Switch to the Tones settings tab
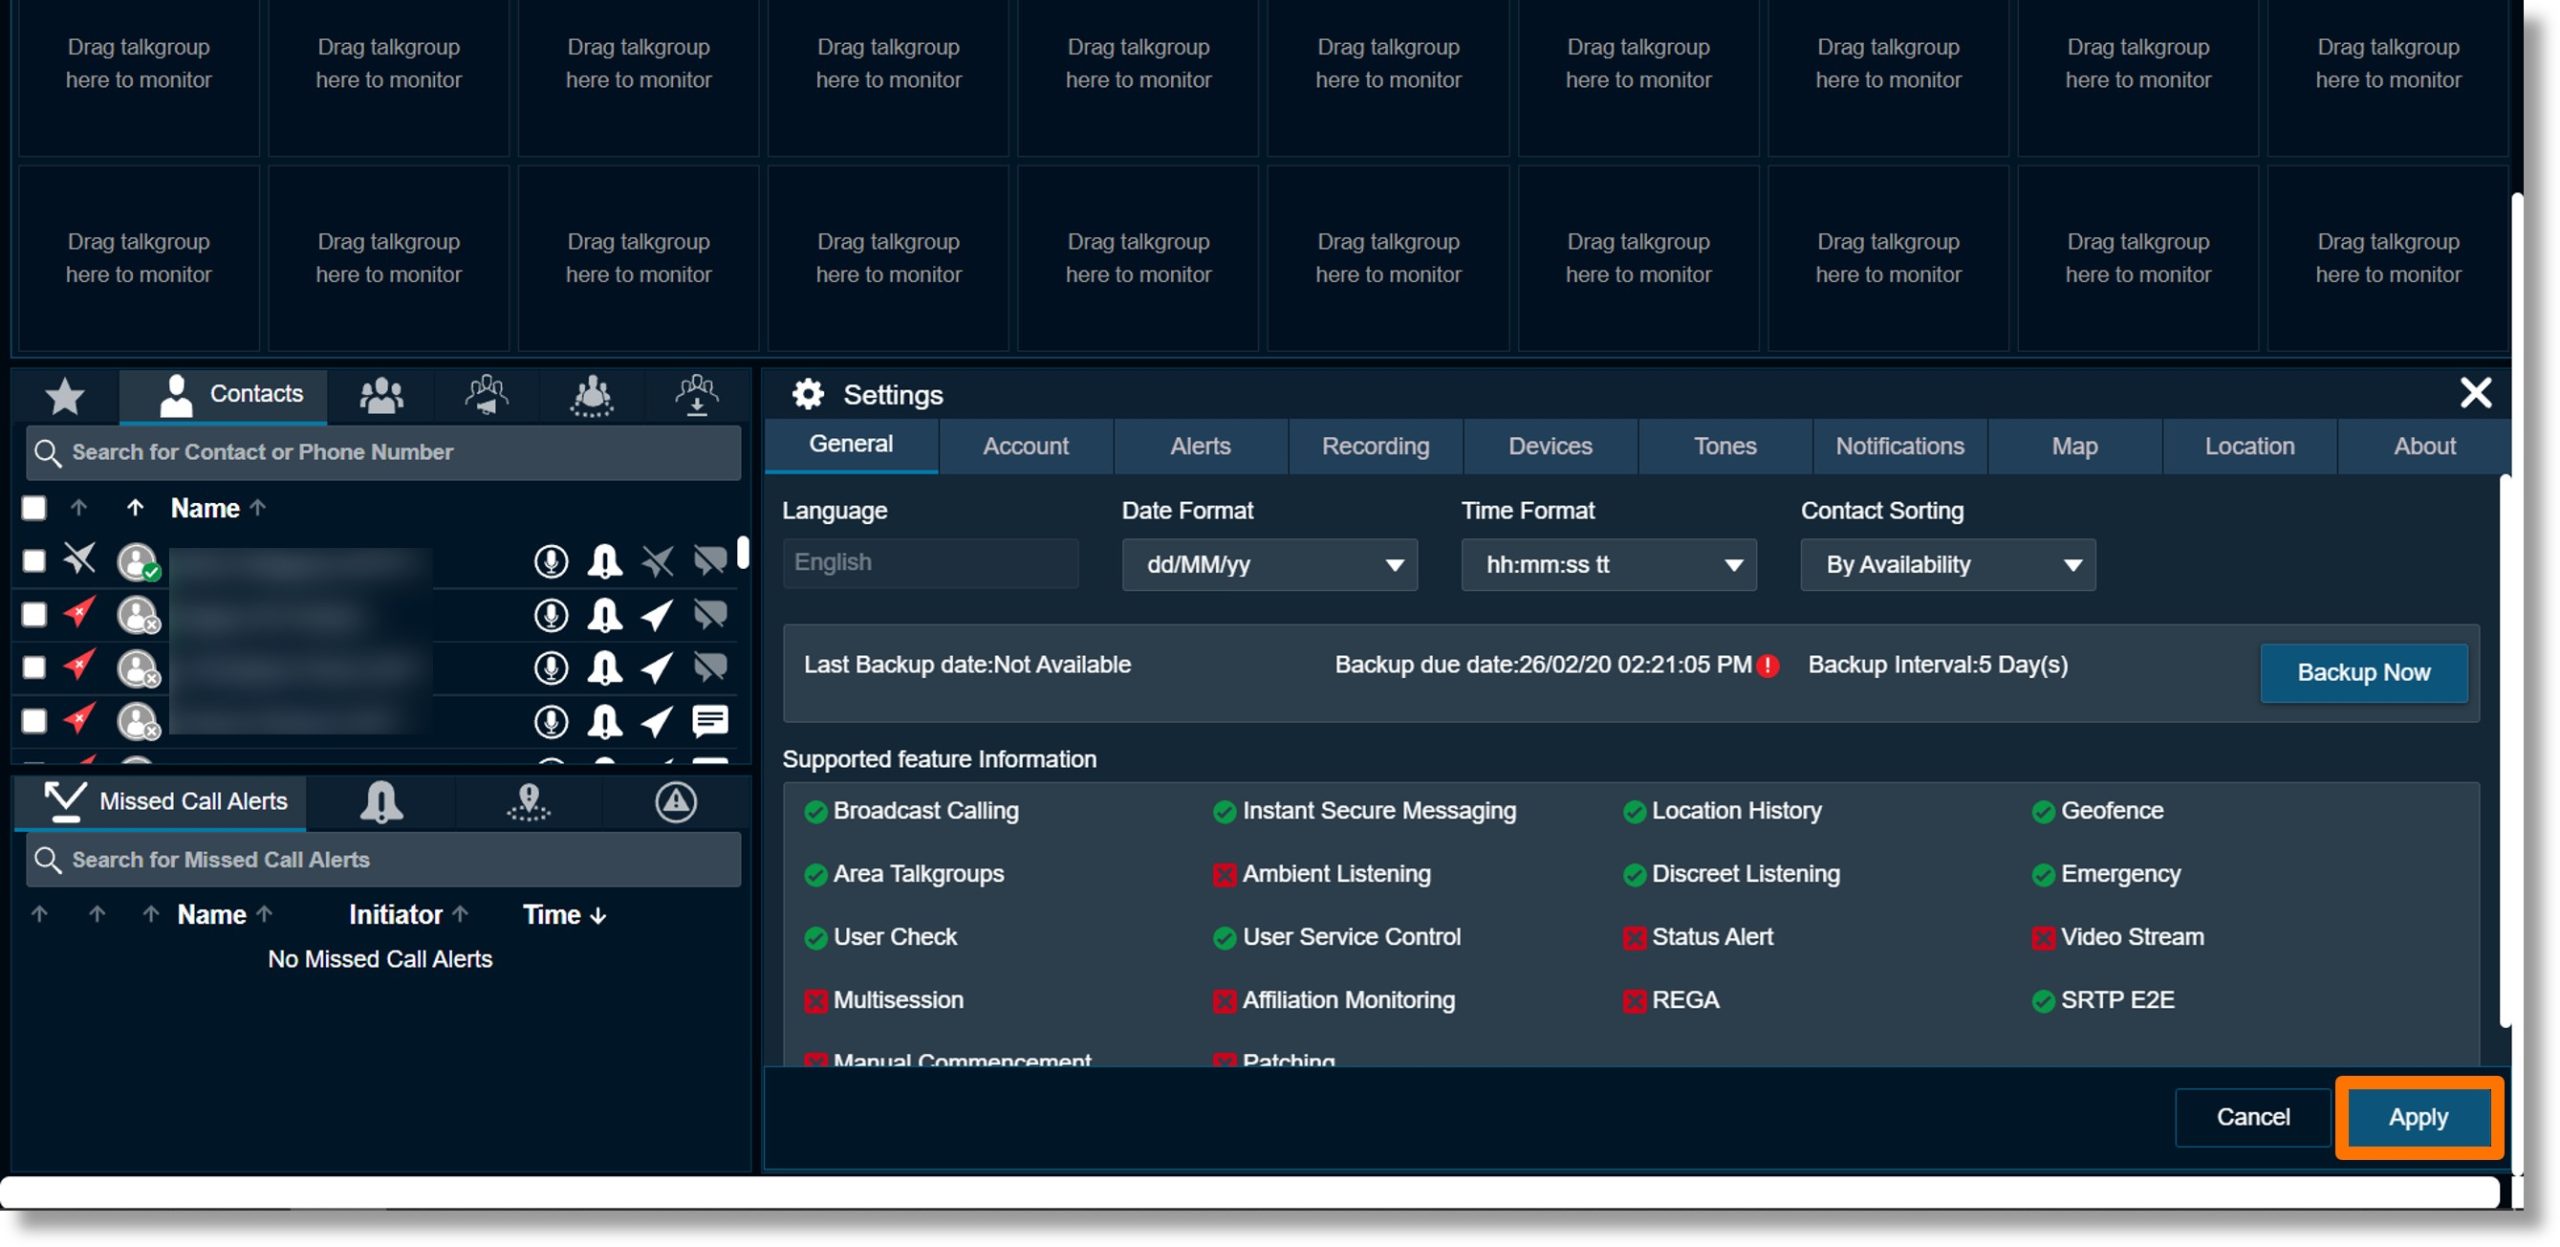Image resolution: width=2560 pixels, height=1247 pixels. point(1725,447)
